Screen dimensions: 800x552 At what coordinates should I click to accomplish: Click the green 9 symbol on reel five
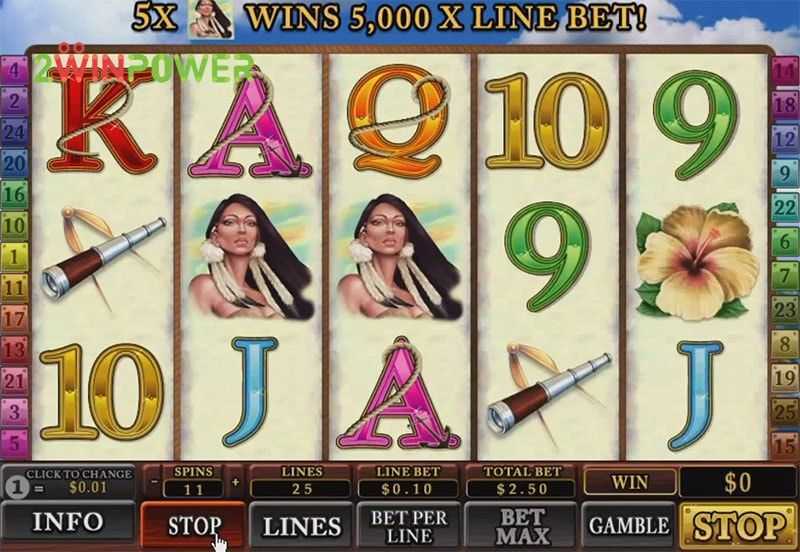point(696,124)
